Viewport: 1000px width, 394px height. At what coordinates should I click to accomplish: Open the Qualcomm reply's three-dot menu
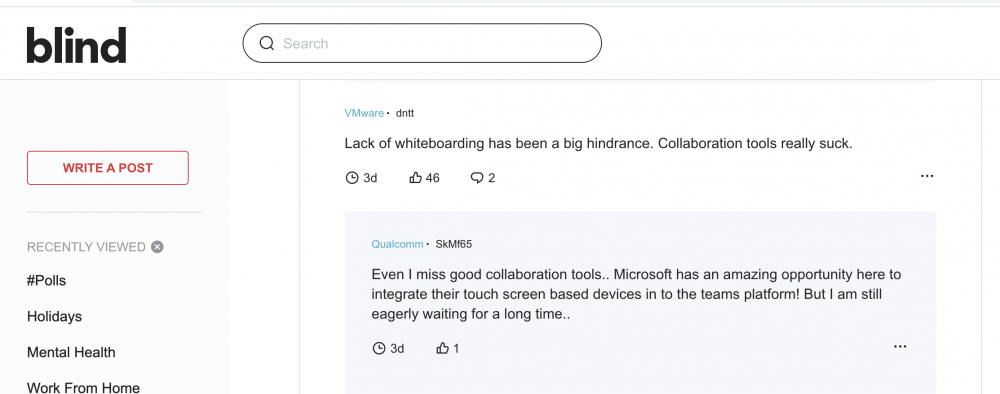point(900,347)
